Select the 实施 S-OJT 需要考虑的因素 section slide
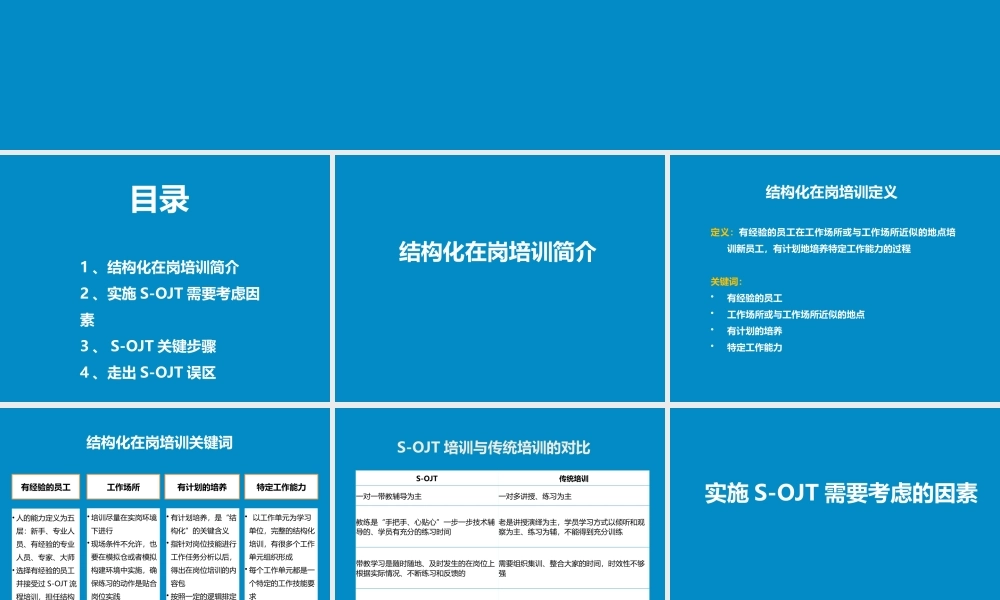 tap(835, 504)
